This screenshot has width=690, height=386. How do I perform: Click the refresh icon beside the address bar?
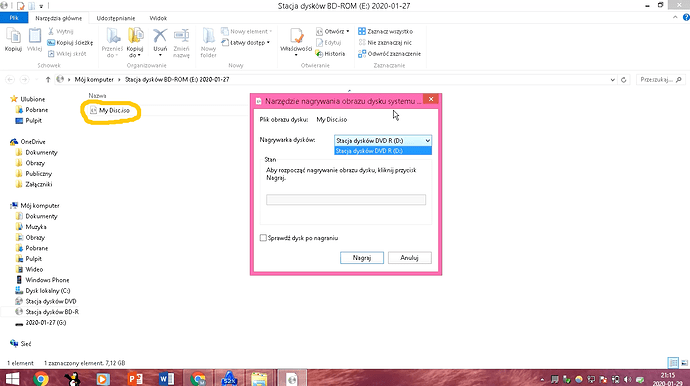(624, 80)
